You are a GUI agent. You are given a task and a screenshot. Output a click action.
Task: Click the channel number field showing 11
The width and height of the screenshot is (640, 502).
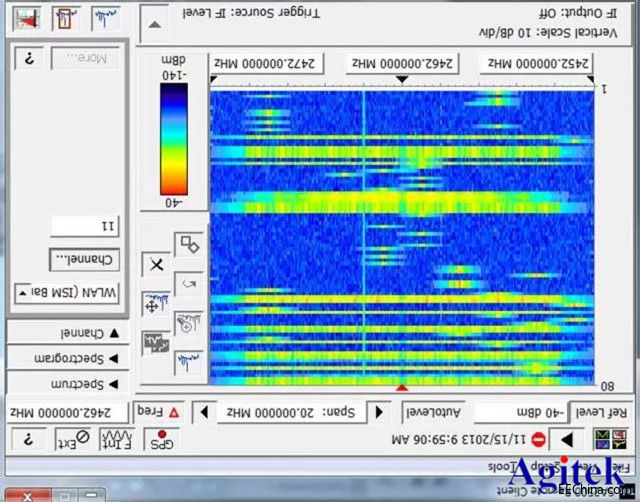click(84, 226)
